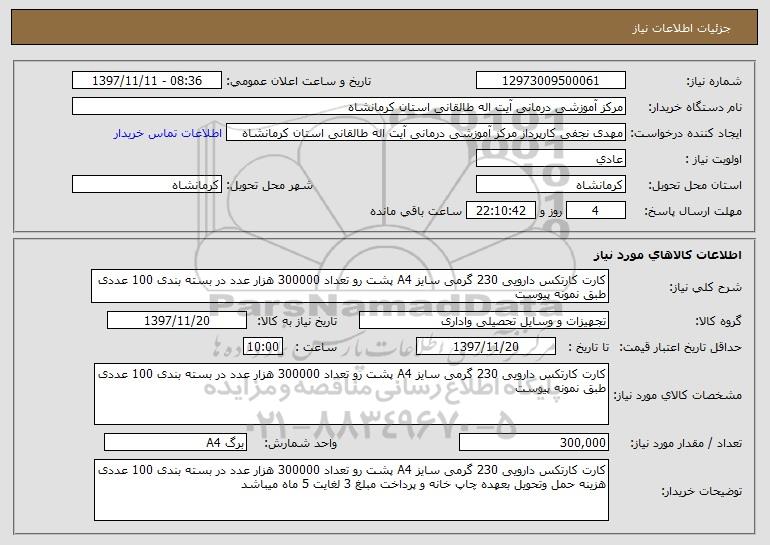
Task: Select the استان محل تحویل label
Action: [695, 186]
